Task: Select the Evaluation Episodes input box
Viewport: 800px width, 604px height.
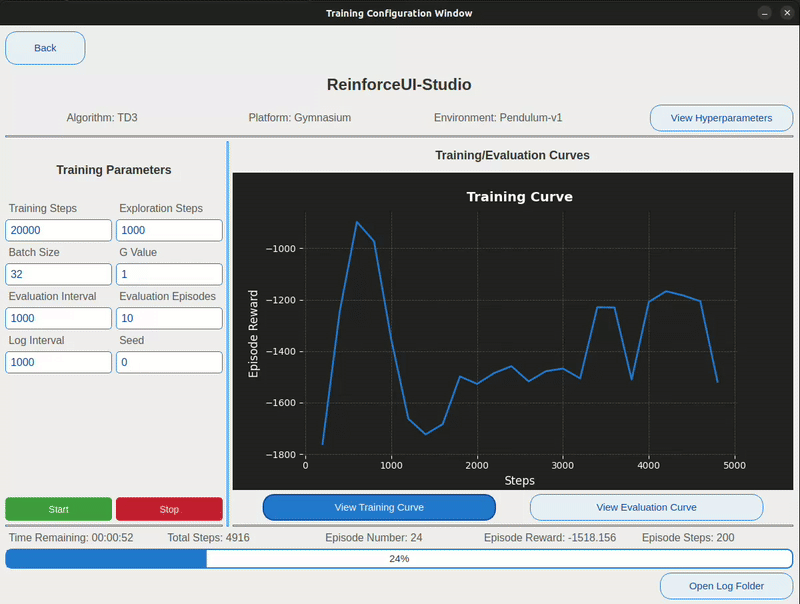Action: click(x=169, y=318)
